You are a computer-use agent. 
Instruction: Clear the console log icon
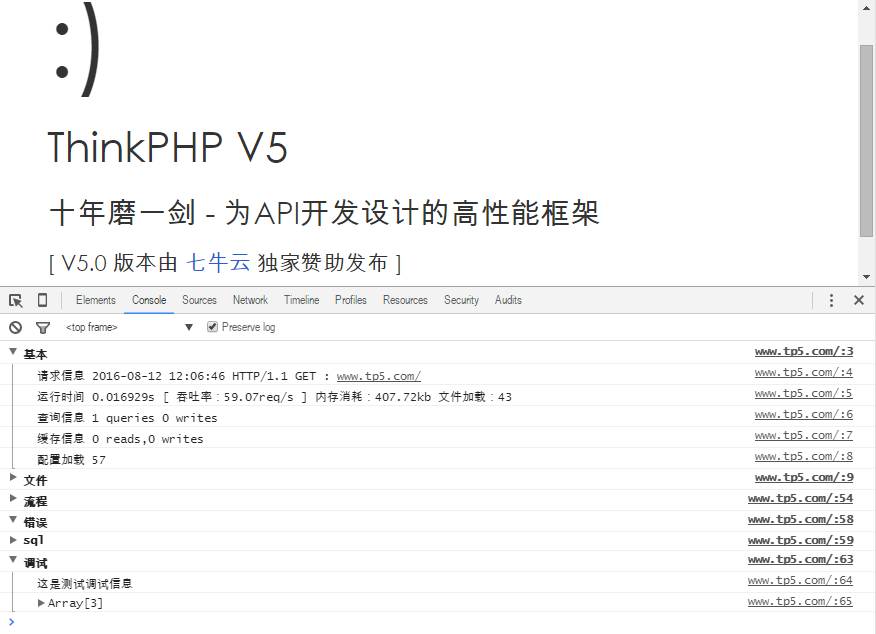coord(16,327)
